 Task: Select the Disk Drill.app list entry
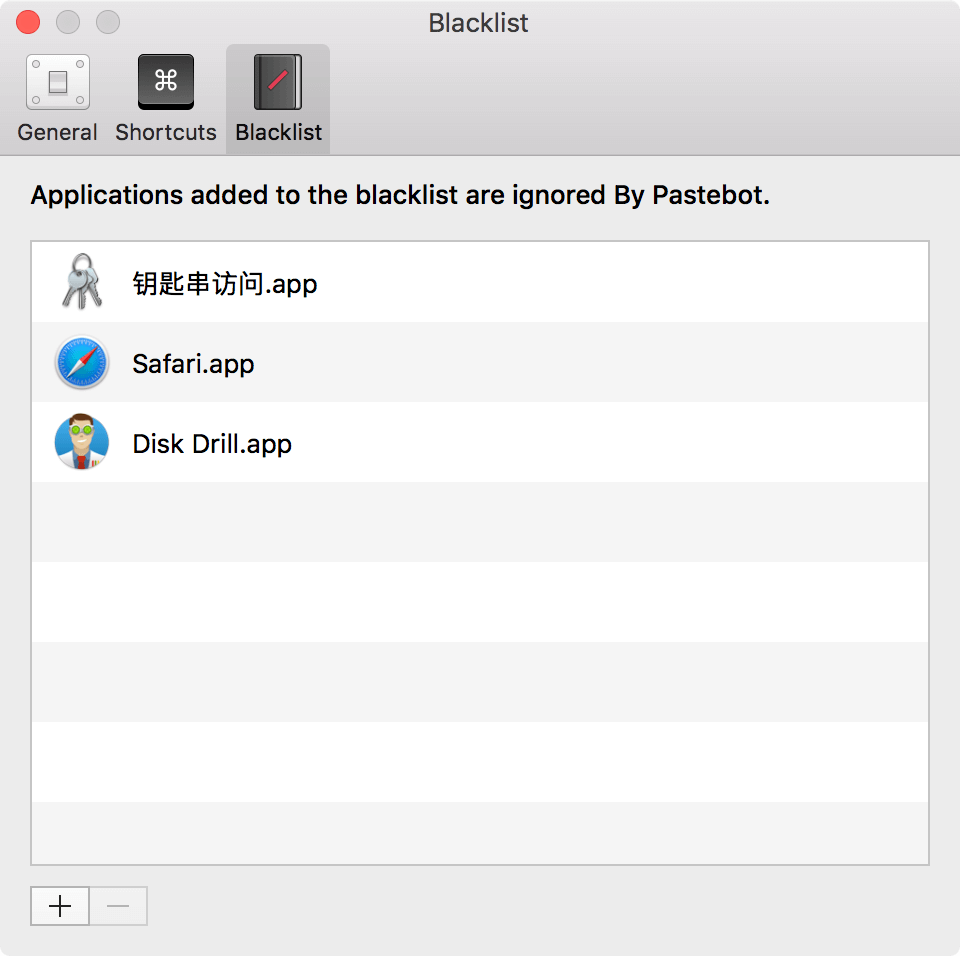point(480,442)
